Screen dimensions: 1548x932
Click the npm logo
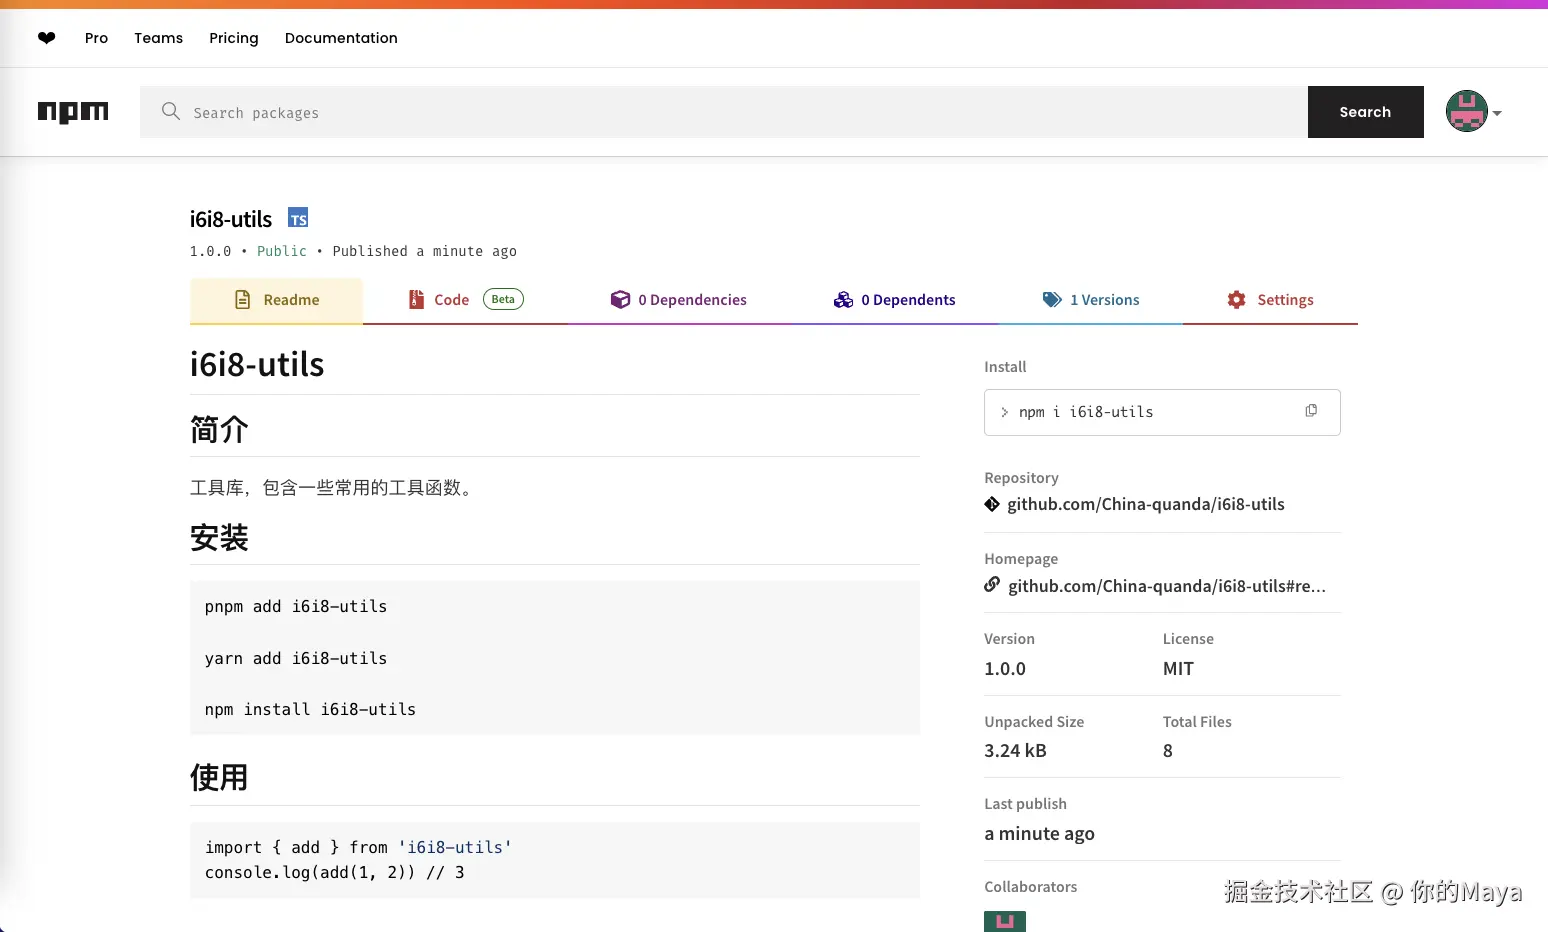[x=73, y=111]
